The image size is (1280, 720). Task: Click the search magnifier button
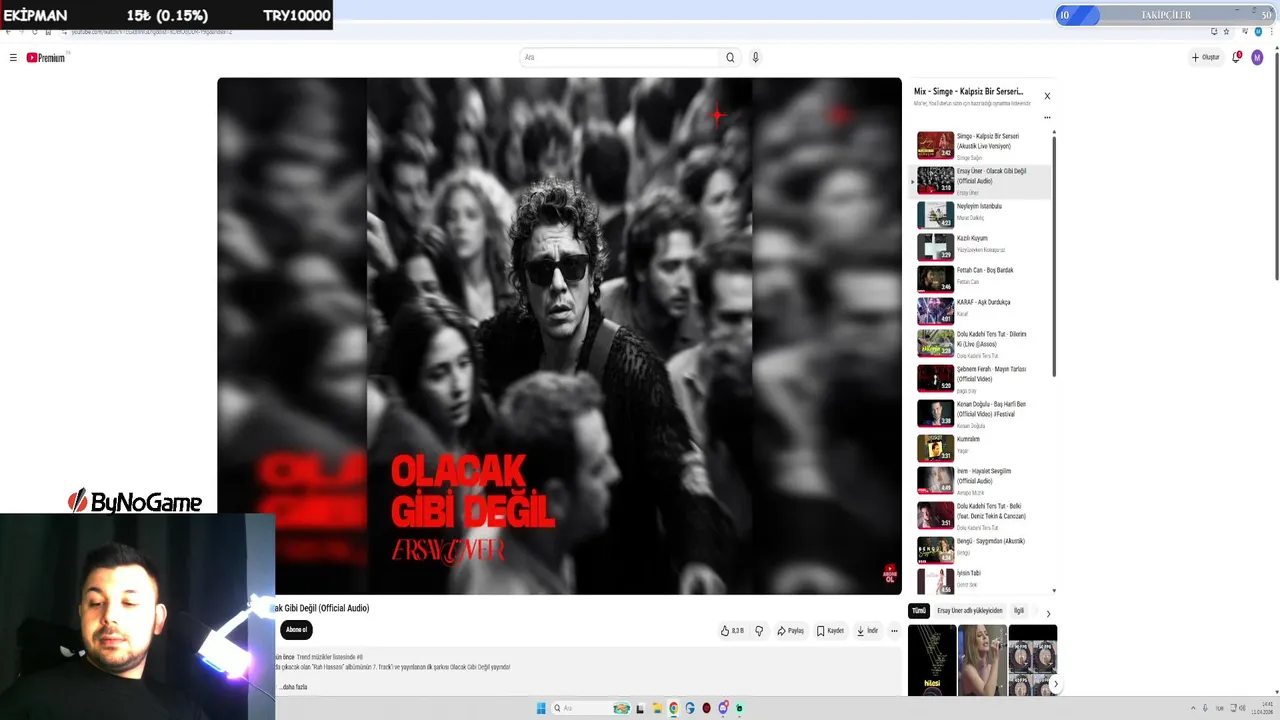pyautogui.click(x=730, y=57)
